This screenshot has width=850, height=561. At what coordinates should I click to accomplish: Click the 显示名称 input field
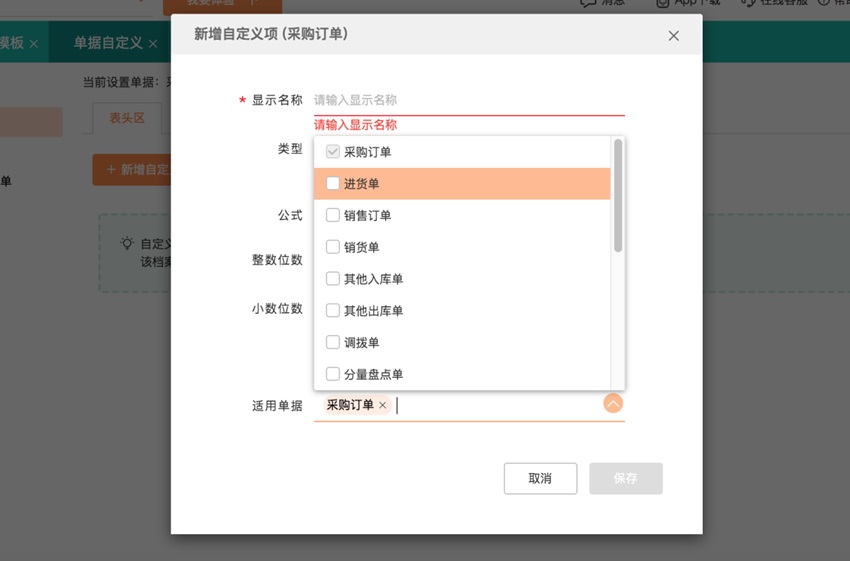click(469, 100)
